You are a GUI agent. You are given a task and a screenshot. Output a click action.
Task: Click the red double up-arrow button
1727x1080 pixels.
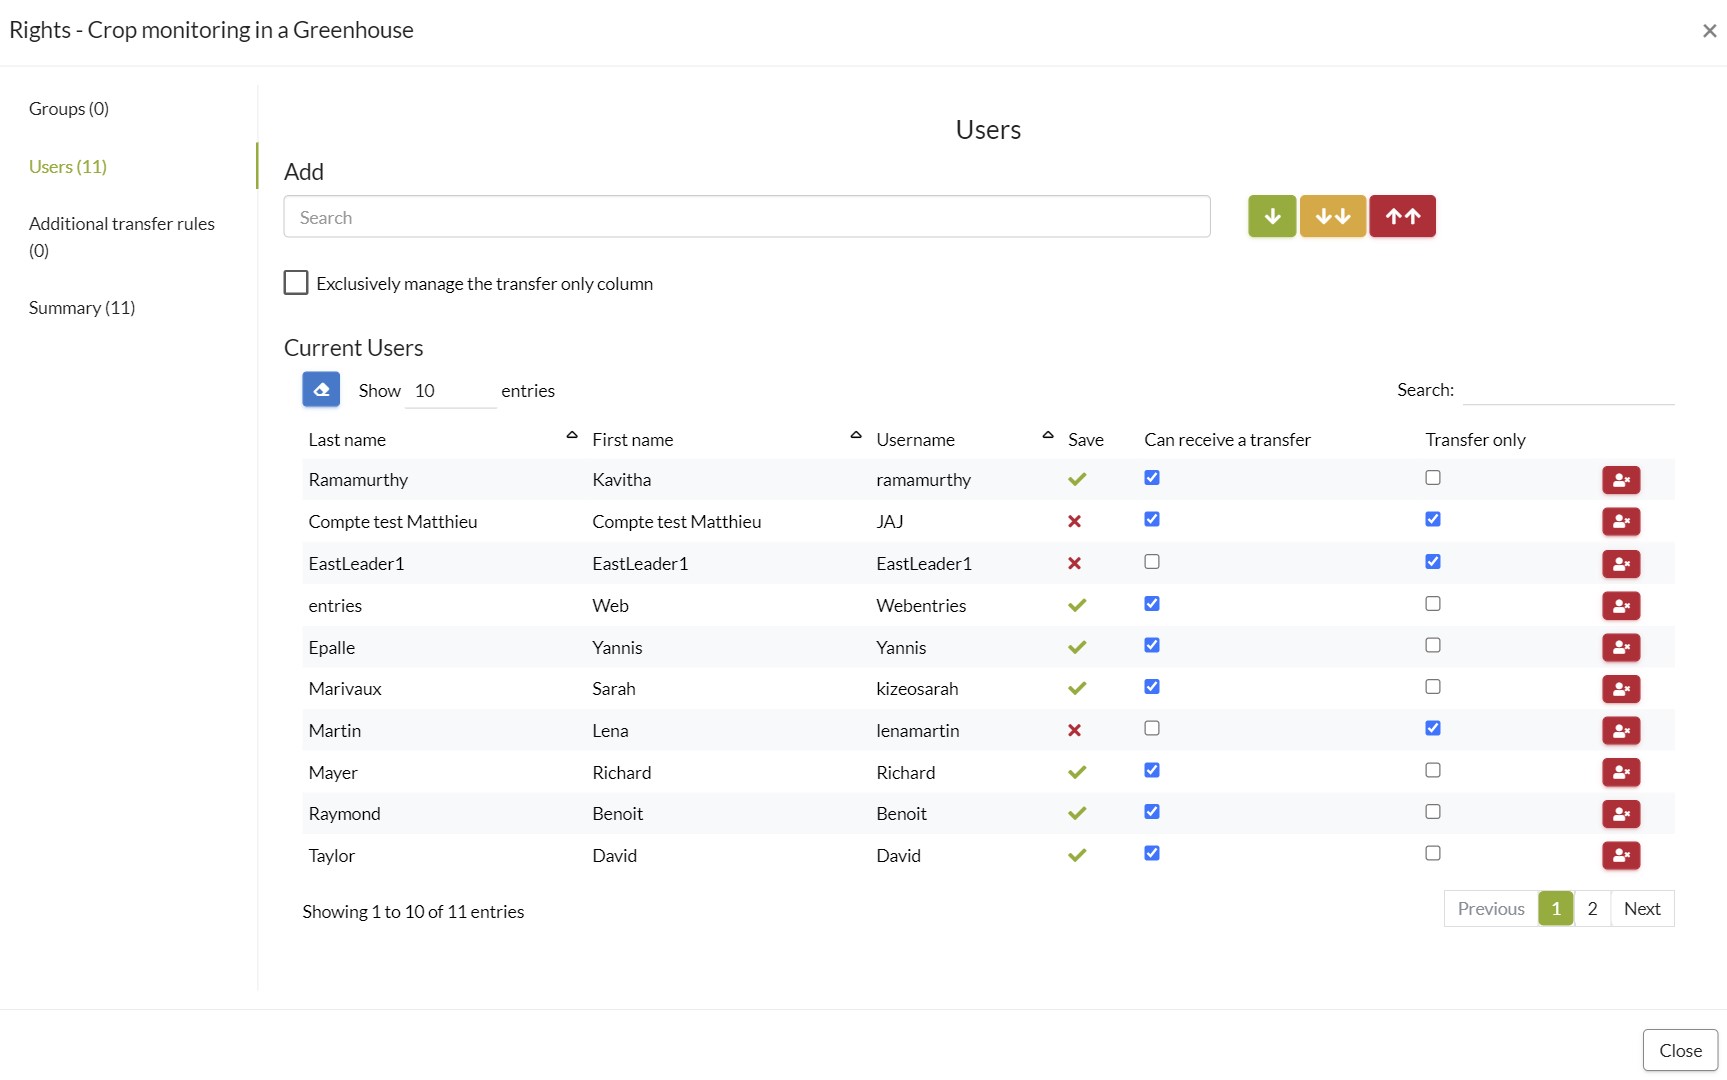click(1402, 216)
